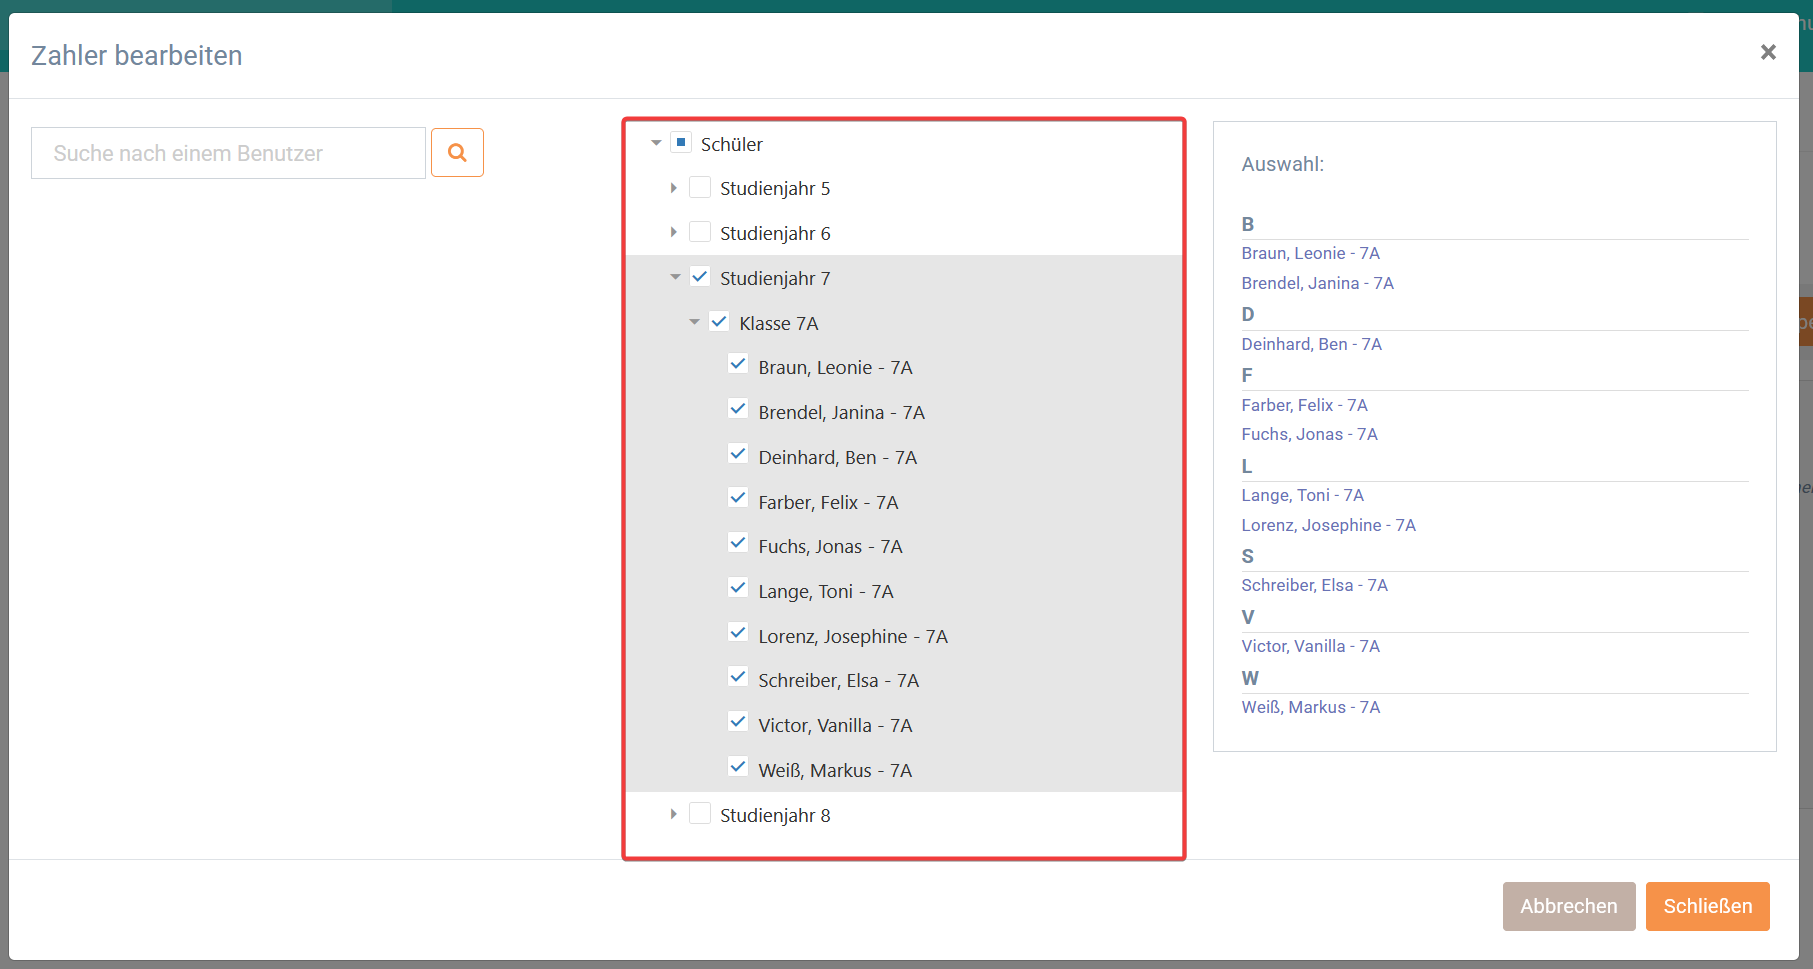
Task: Toggle the Schüler root checkbox
Action: (680, 142)
